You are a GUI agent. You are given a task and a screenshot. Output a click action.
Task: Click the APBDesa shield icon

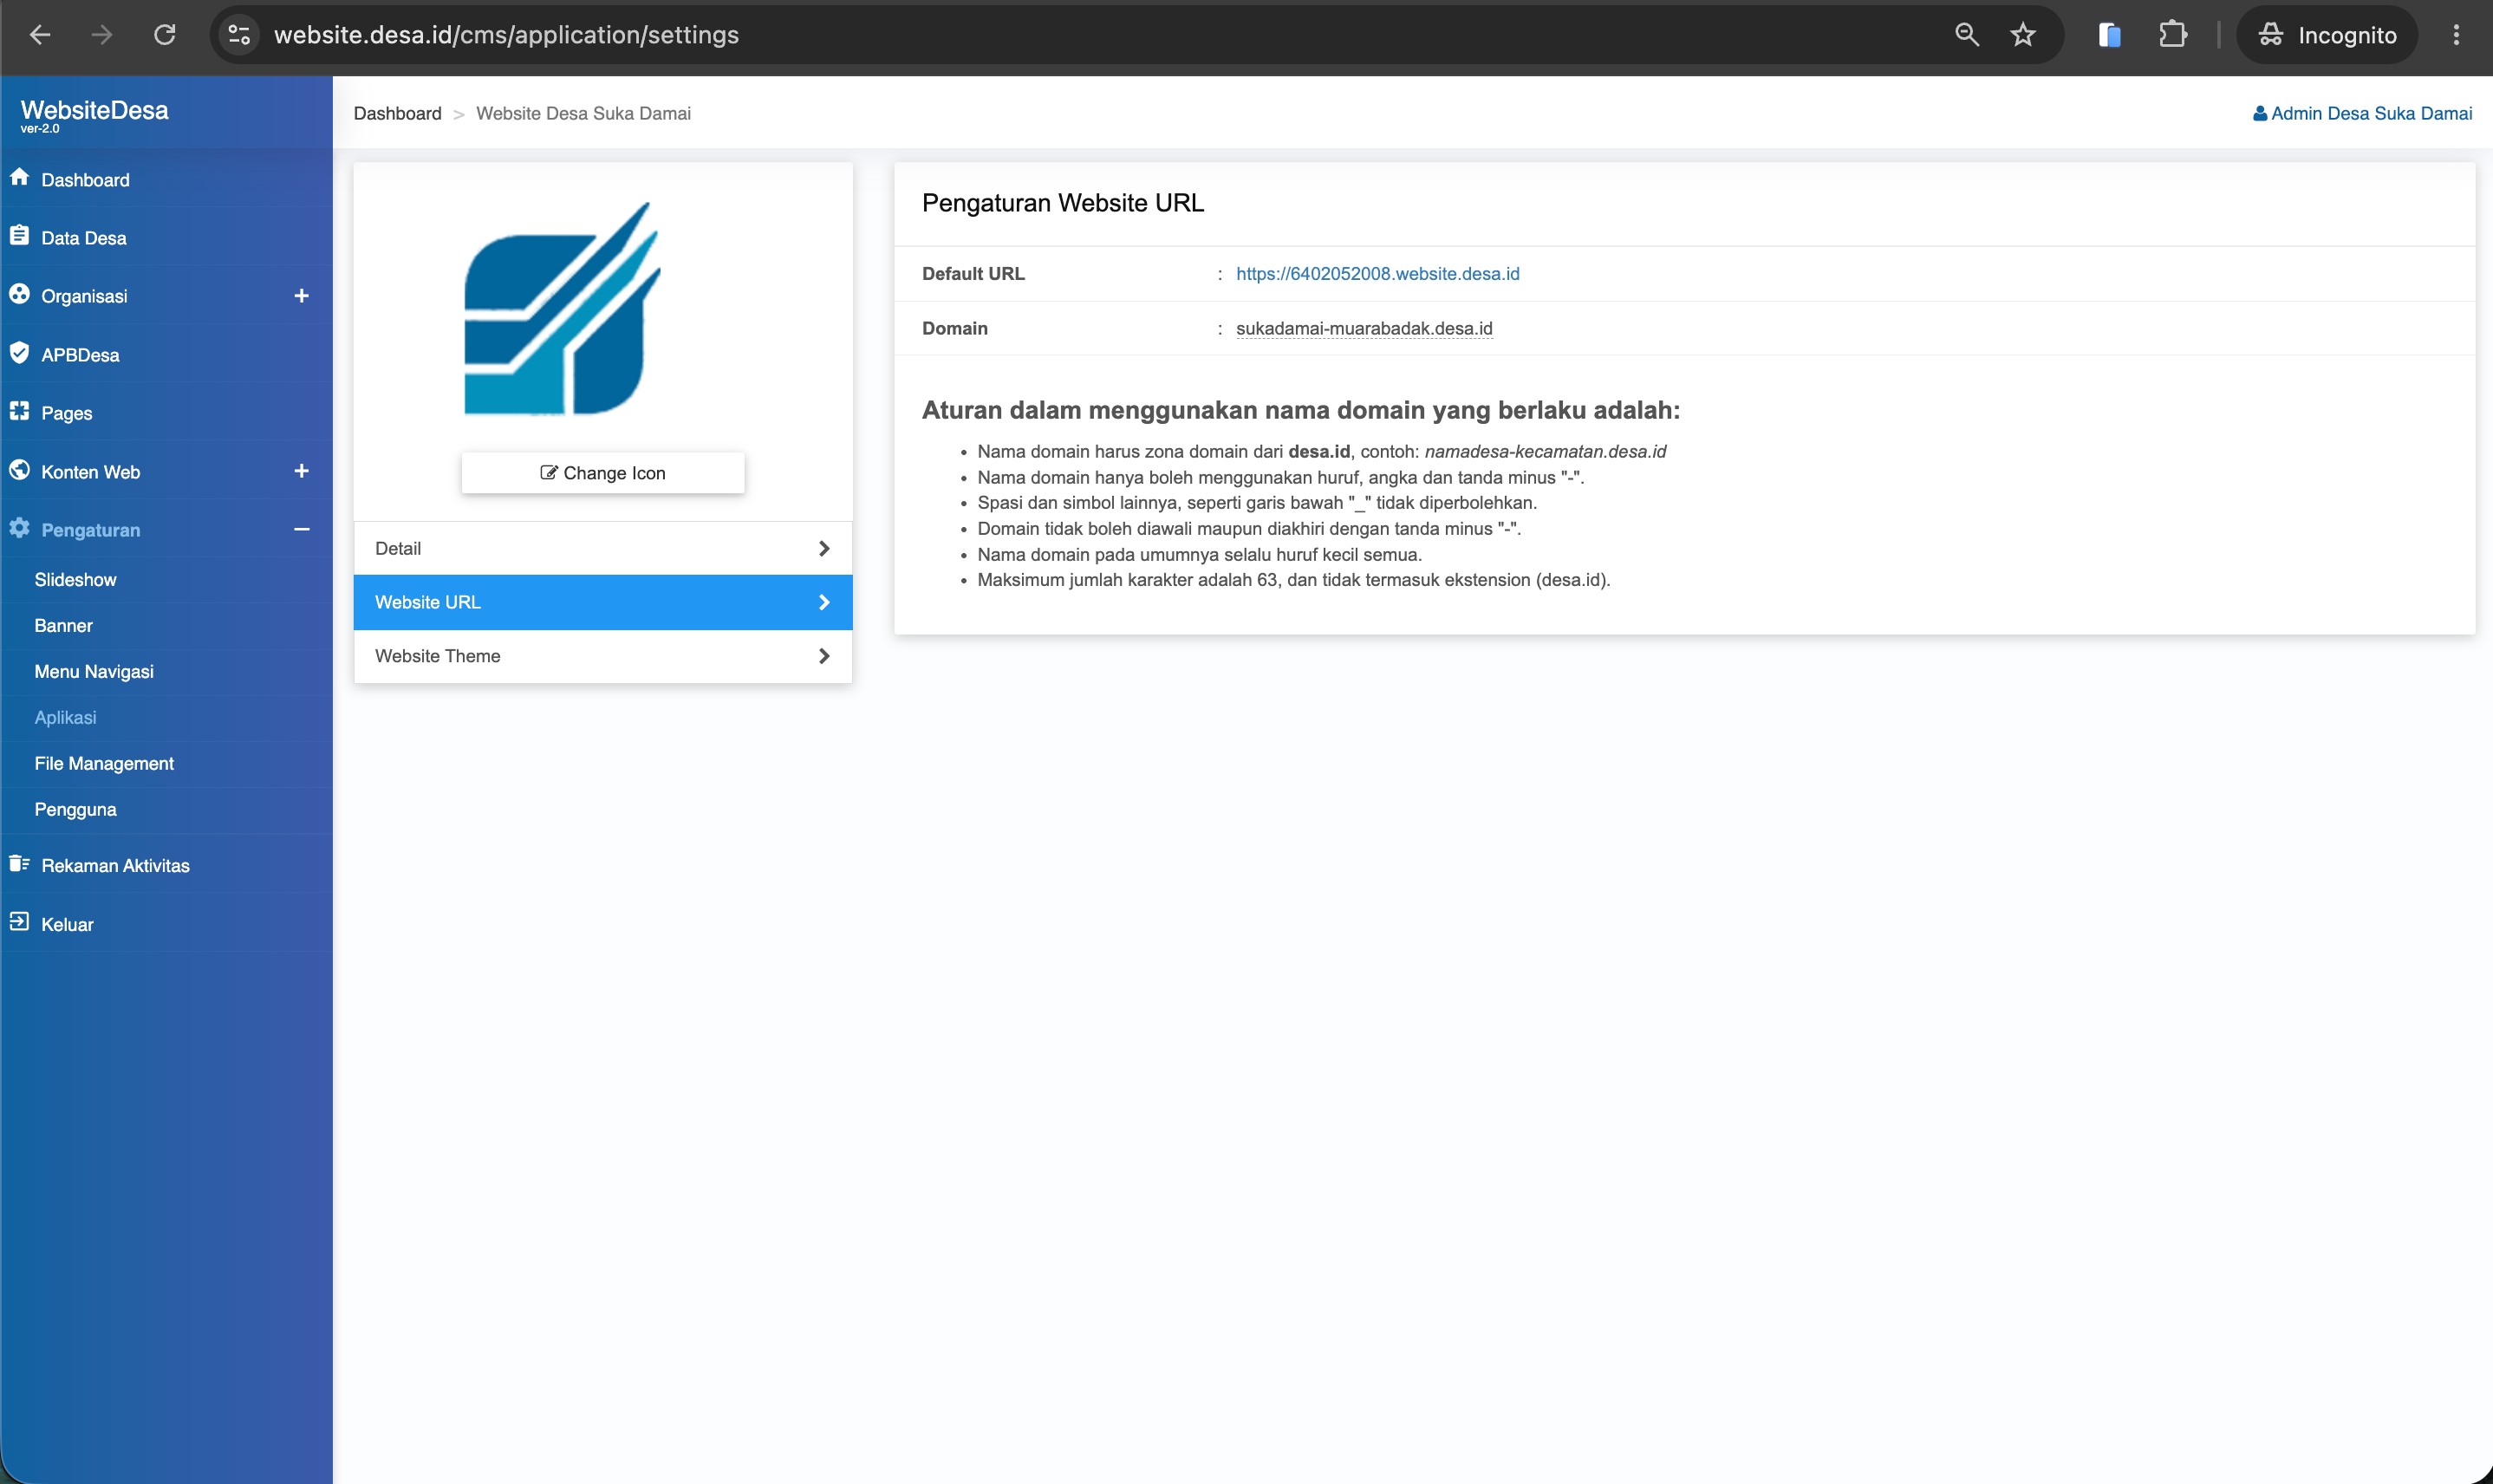tap(19, 352)
